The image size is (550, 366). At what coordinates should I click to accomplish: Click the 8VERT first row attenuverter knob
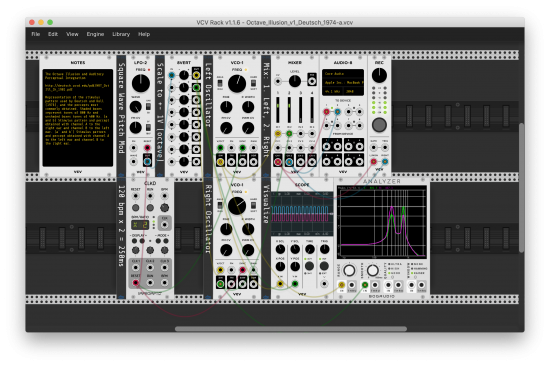pos(184,75)
